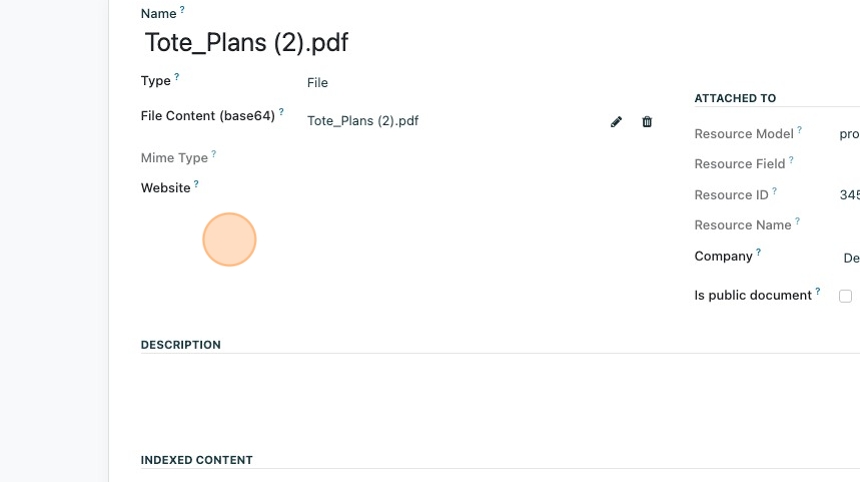Click the help tooltip beside Type label

click(x=177, y=77)
